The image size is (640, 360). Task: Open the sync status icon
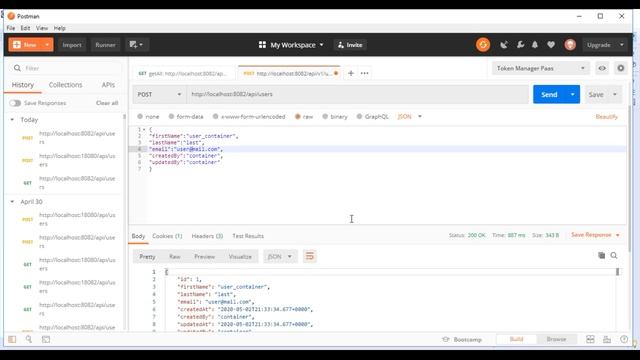[483, 44]
